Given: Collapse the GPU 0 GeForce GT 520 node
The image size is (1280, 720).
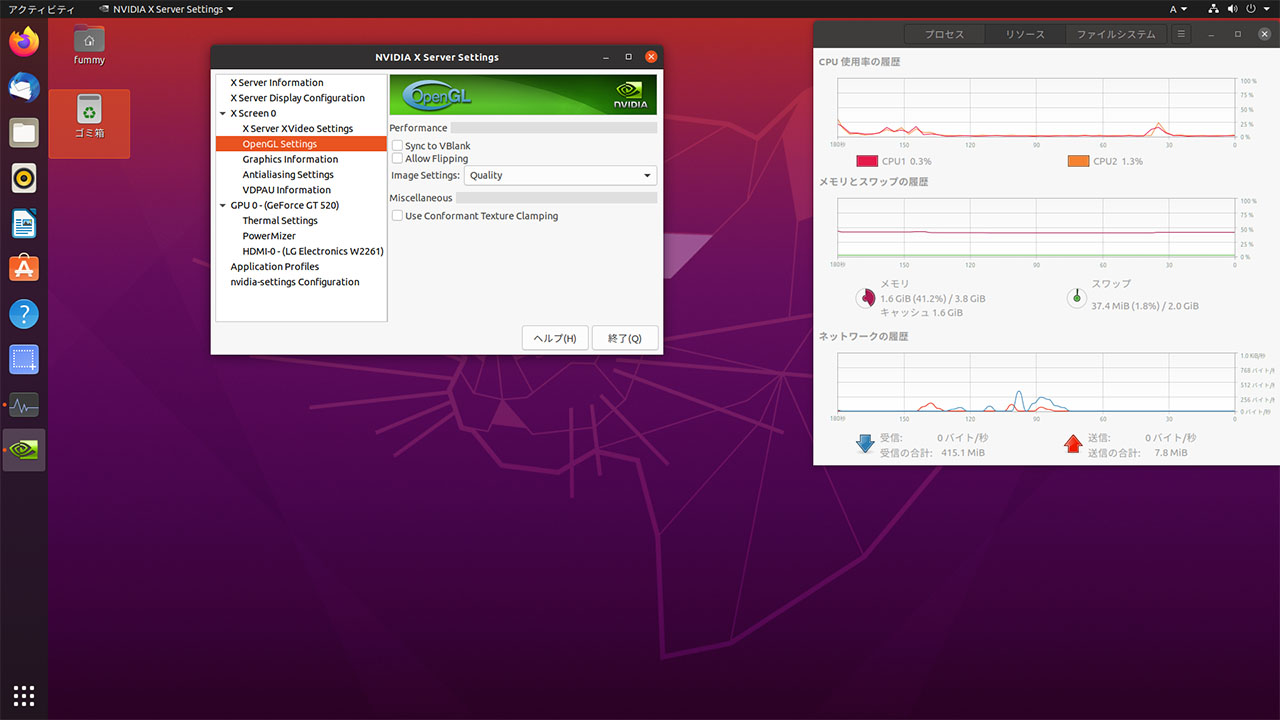Looking at the screenshot, I should point(222,206).
